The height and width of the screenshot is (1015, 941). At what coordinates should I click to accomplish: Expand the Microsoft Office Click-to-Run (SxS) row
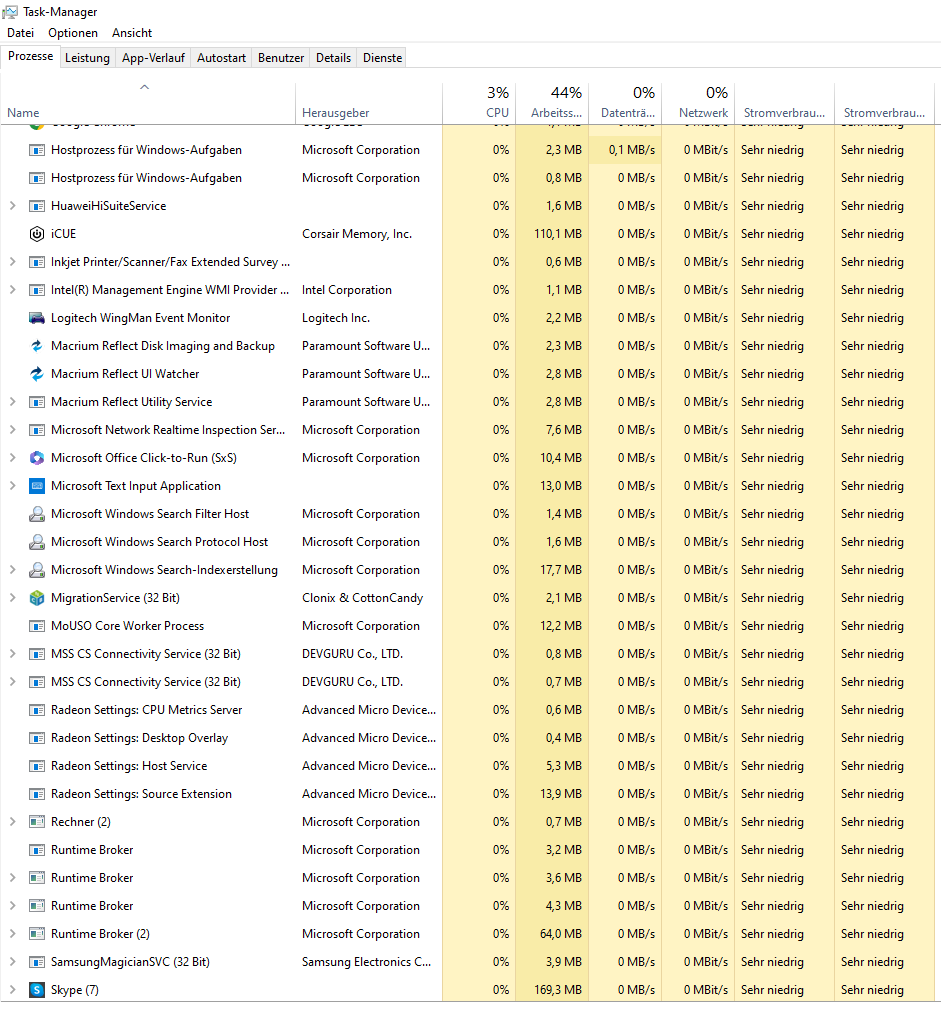[x=12, y=458]
